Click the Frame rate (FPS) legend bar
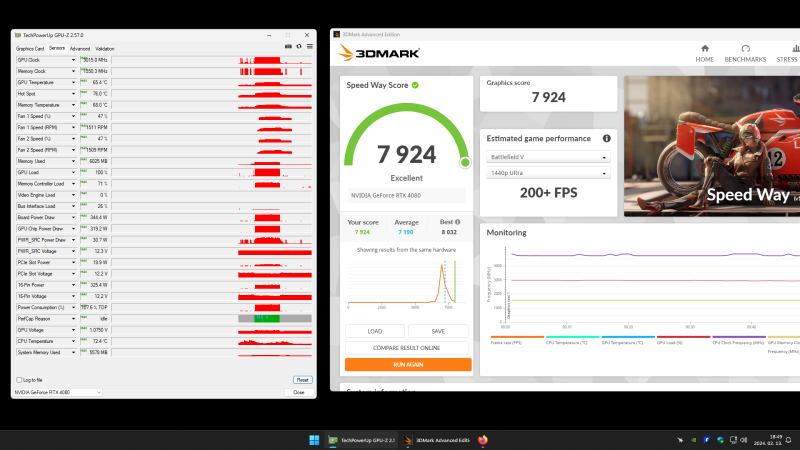This screenshot has height=450, width=800. click(x=517, y=337)
